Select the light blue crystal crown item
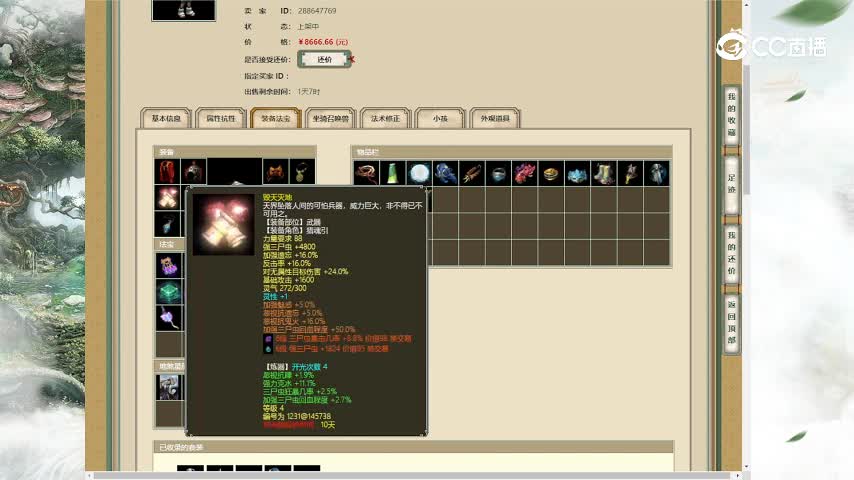This screenshot has height=480, width=854. [577, 173]
